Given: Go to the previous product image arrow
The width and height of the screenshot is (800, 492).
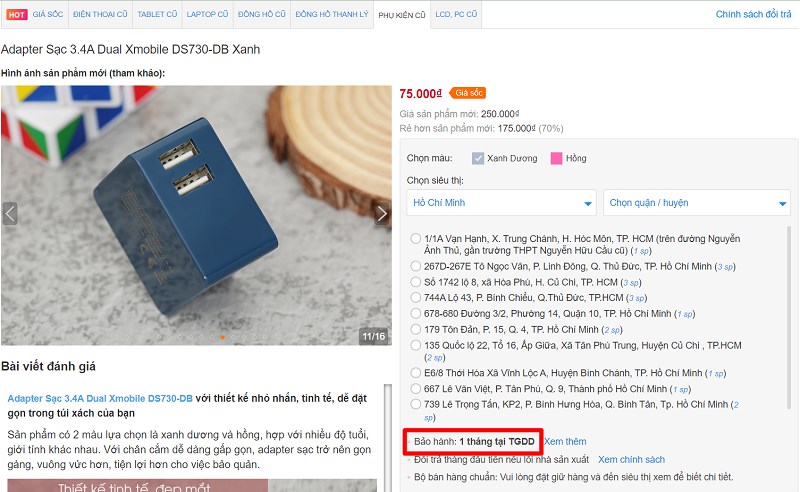Looking at the screenshot, I should click(x=10, y=213).
